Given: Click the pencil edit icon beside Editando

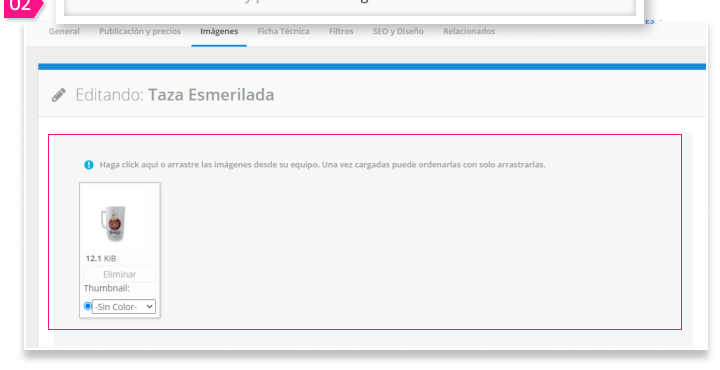Looking at the screenshot, I should point(59,95).
